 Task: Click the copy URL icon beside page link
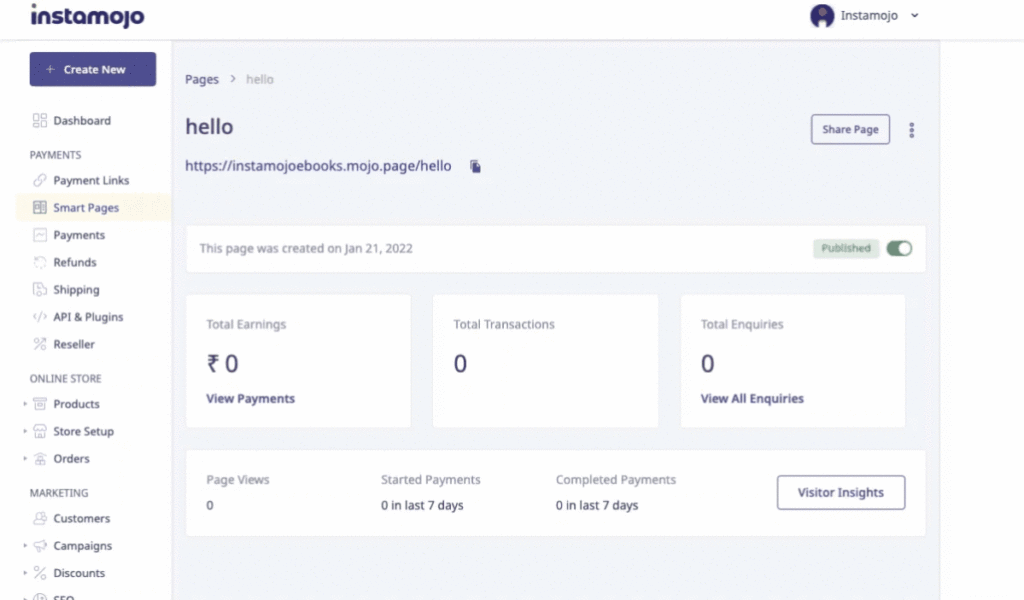point(476,166)
